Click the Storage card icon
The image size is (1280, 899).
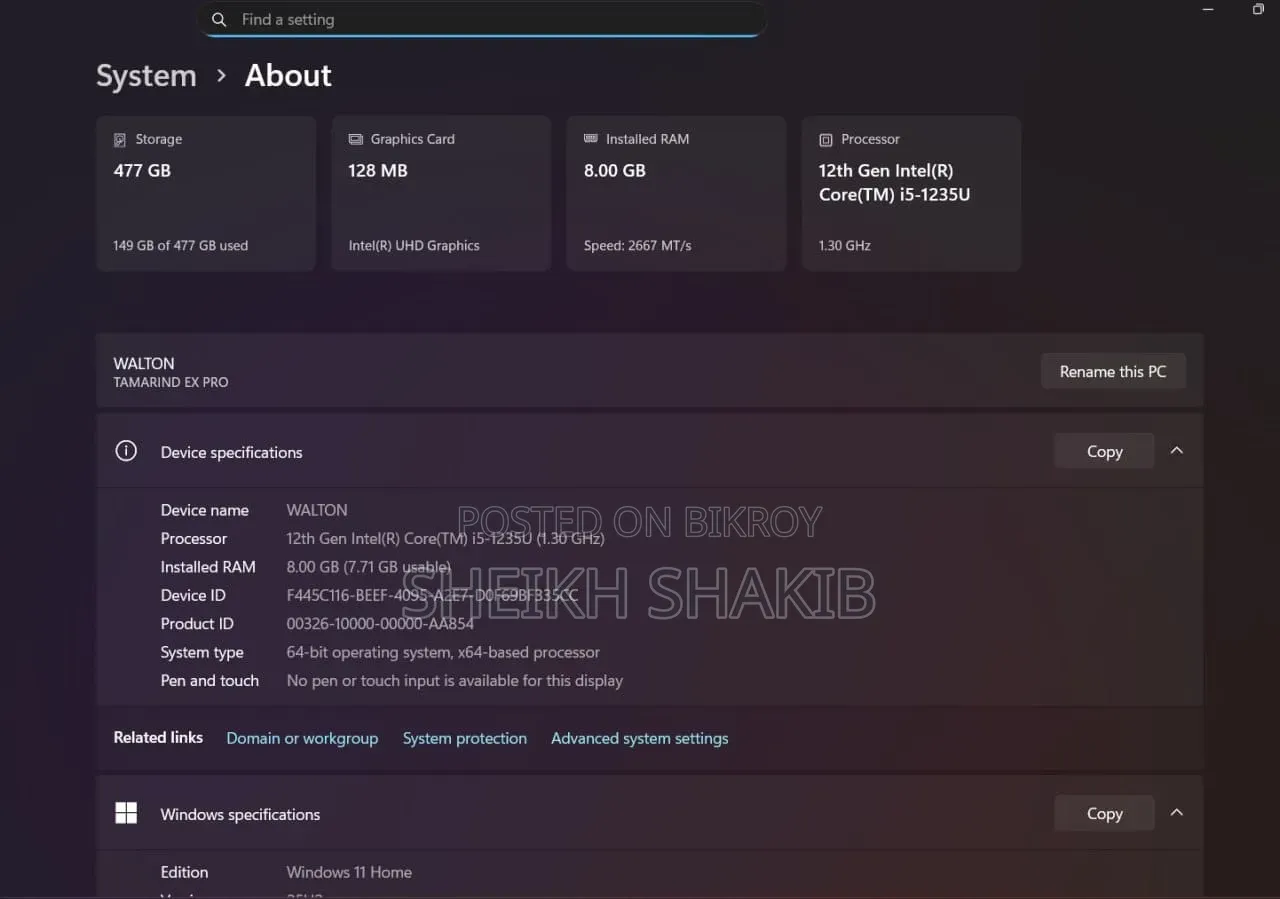pos(120,140)
